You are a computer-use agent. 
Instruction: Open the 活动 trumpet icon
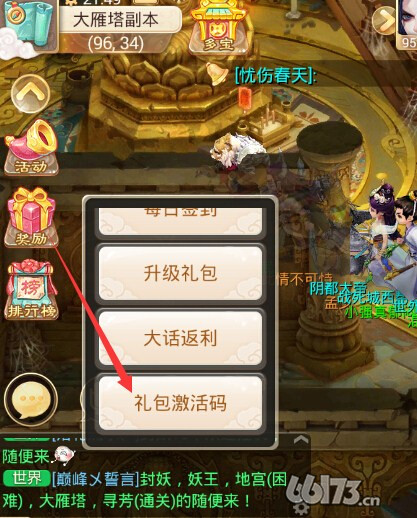[31, 148]
